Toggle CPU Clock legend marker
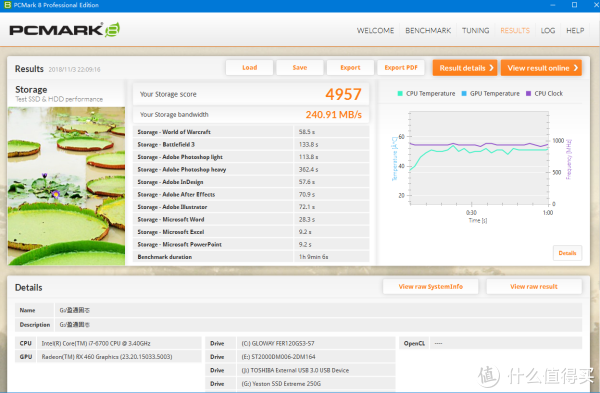 pyautogui.click(x=528, y=93)
